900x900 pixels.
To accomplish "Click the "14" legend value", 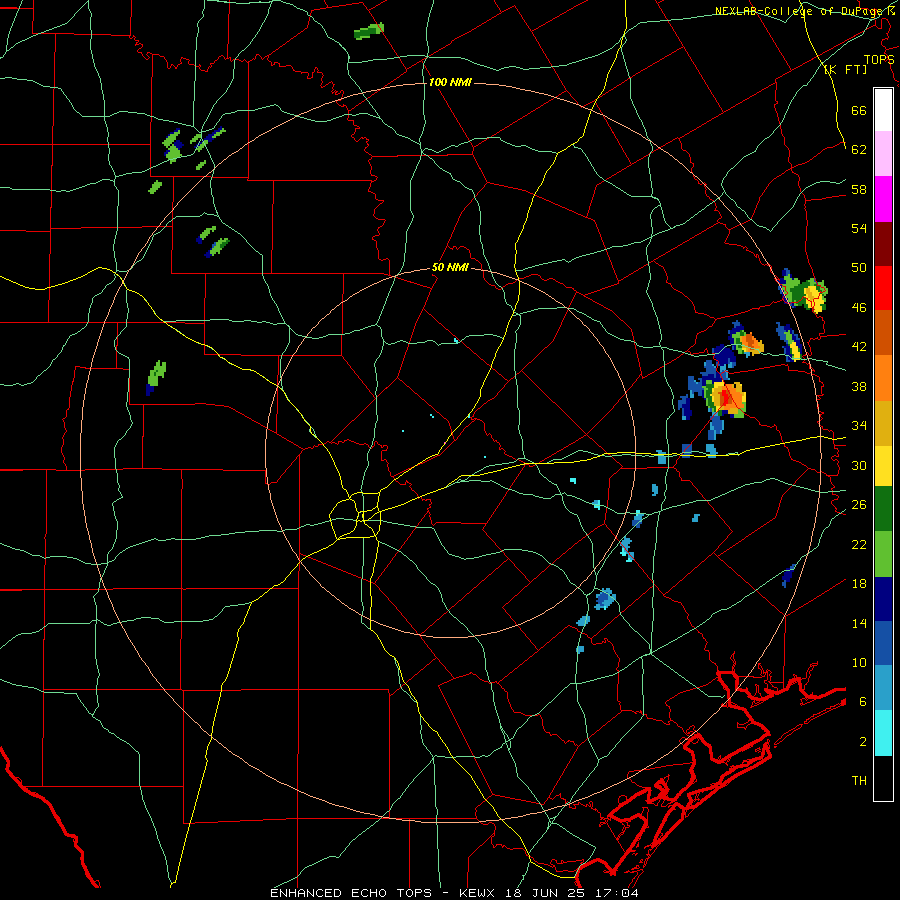I will tap(859, 623).
